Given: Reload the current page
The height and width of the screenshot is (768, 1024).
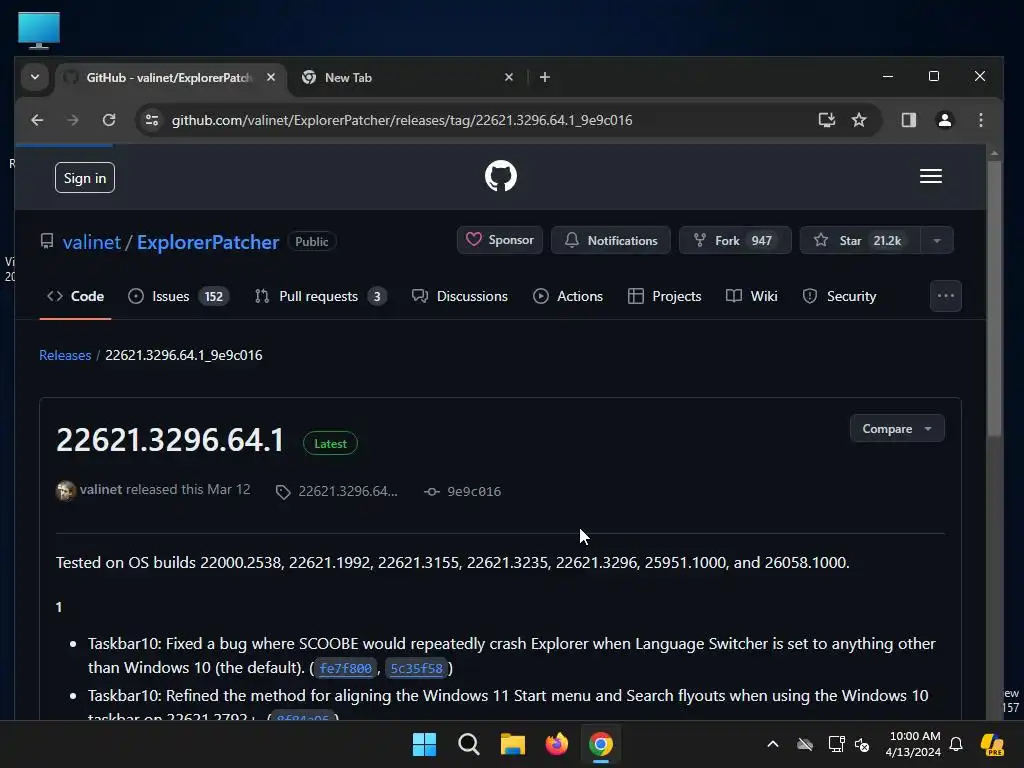Looking at the screenshot, I should click(x=109, y=120).
